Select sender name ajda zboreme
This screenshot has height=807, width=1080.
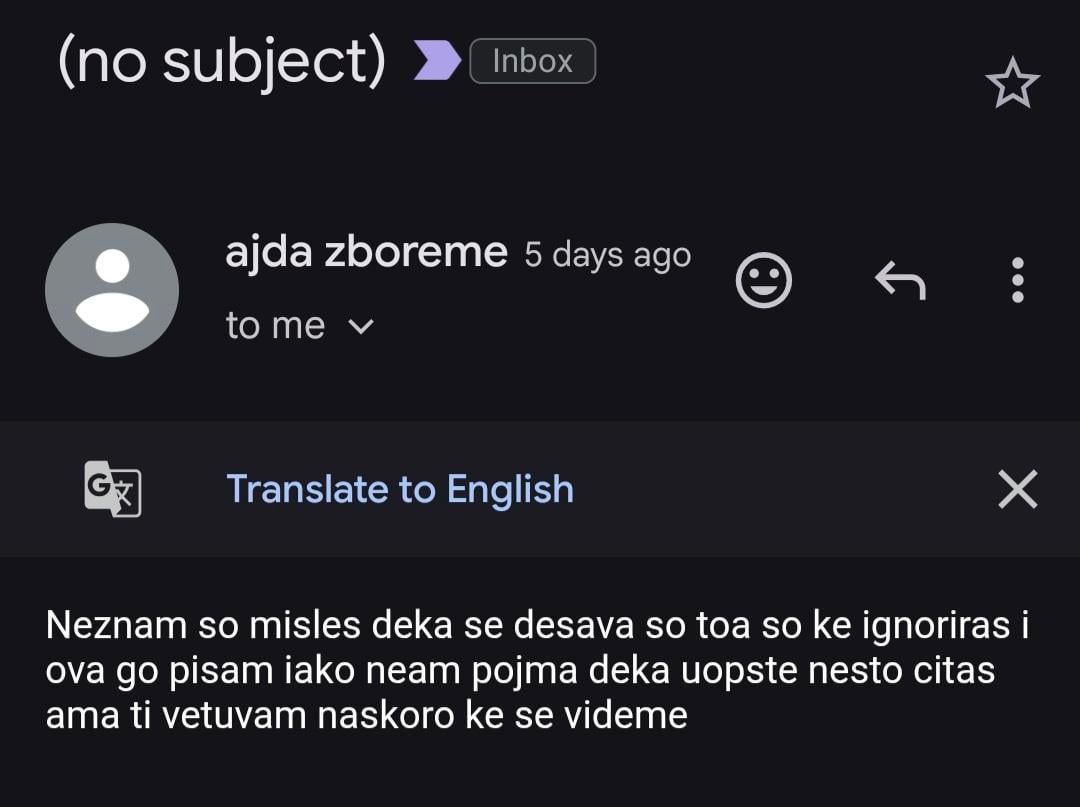(366, 252)
